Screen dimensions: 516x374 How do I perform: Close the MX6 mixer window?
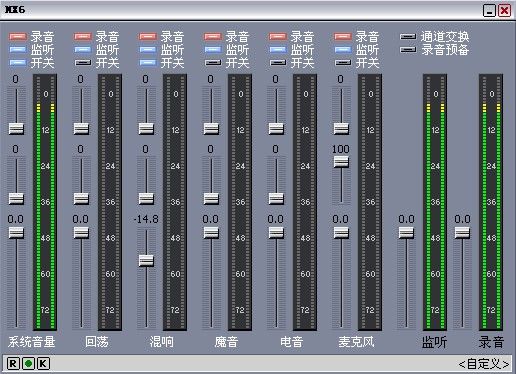505,11
